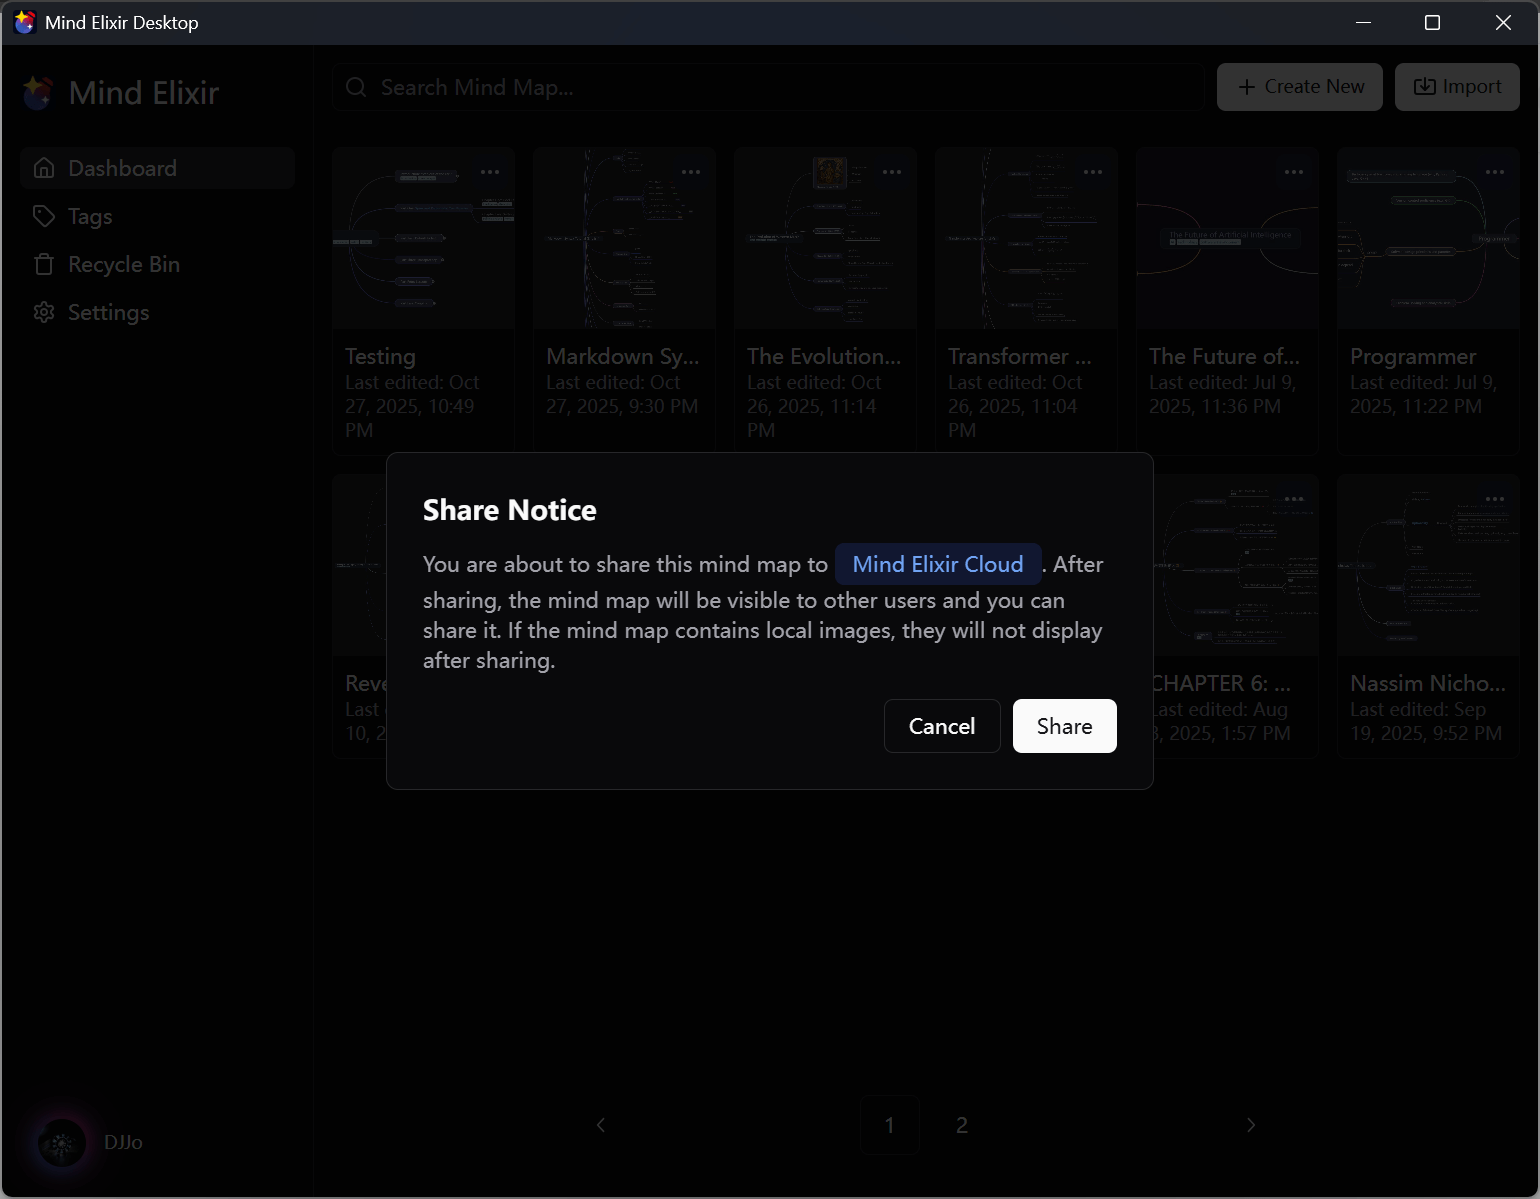This screenshot has width=1540, height=1199.
Task: Click the magnifier icon in the search bar
Action: coord(356,87)
